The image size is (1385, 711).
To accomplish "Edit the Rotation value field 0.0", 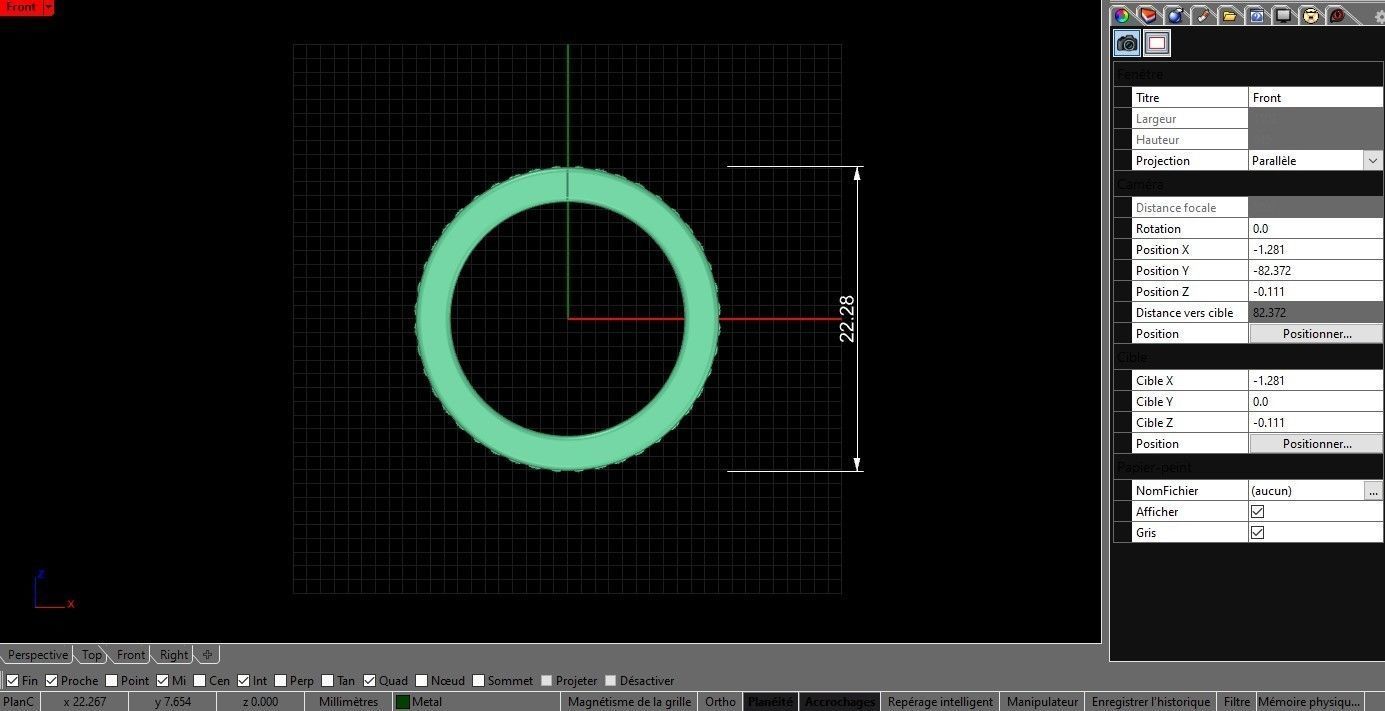I will coord(1316,229).
